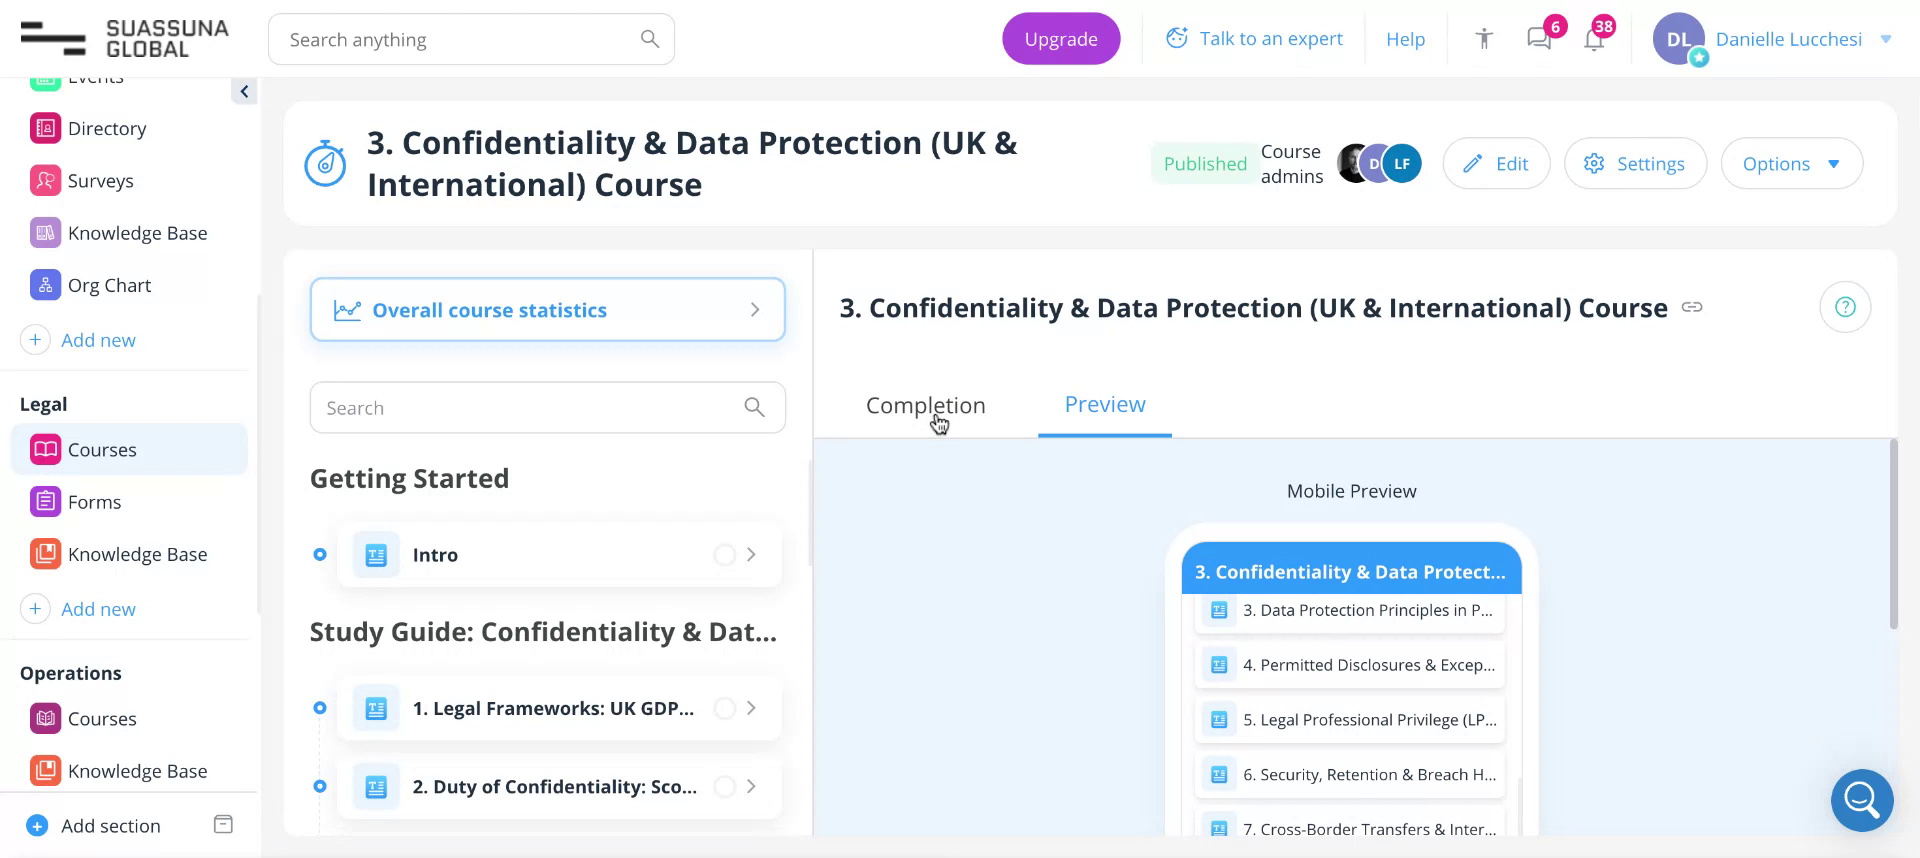Toggle completion circle for Legal Frameworks lesson

[x=724, y=709]
